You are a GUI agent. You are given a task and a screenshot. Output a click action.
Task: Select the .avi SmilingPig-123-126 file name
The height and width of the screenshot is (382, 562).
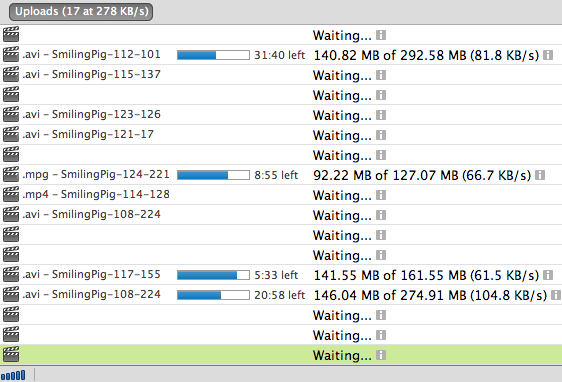coord(91,114)
